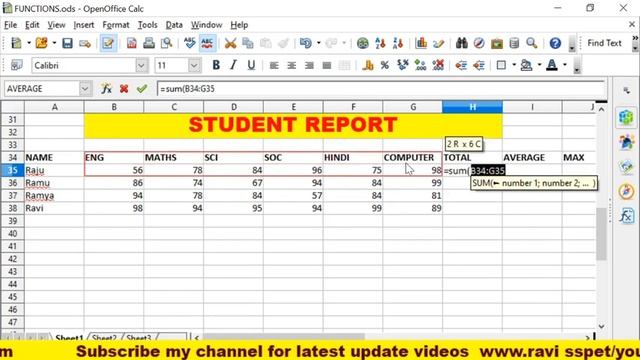Screen dimensions: 640x360
Task: Select column I header
Action: [x=532, y=107]
